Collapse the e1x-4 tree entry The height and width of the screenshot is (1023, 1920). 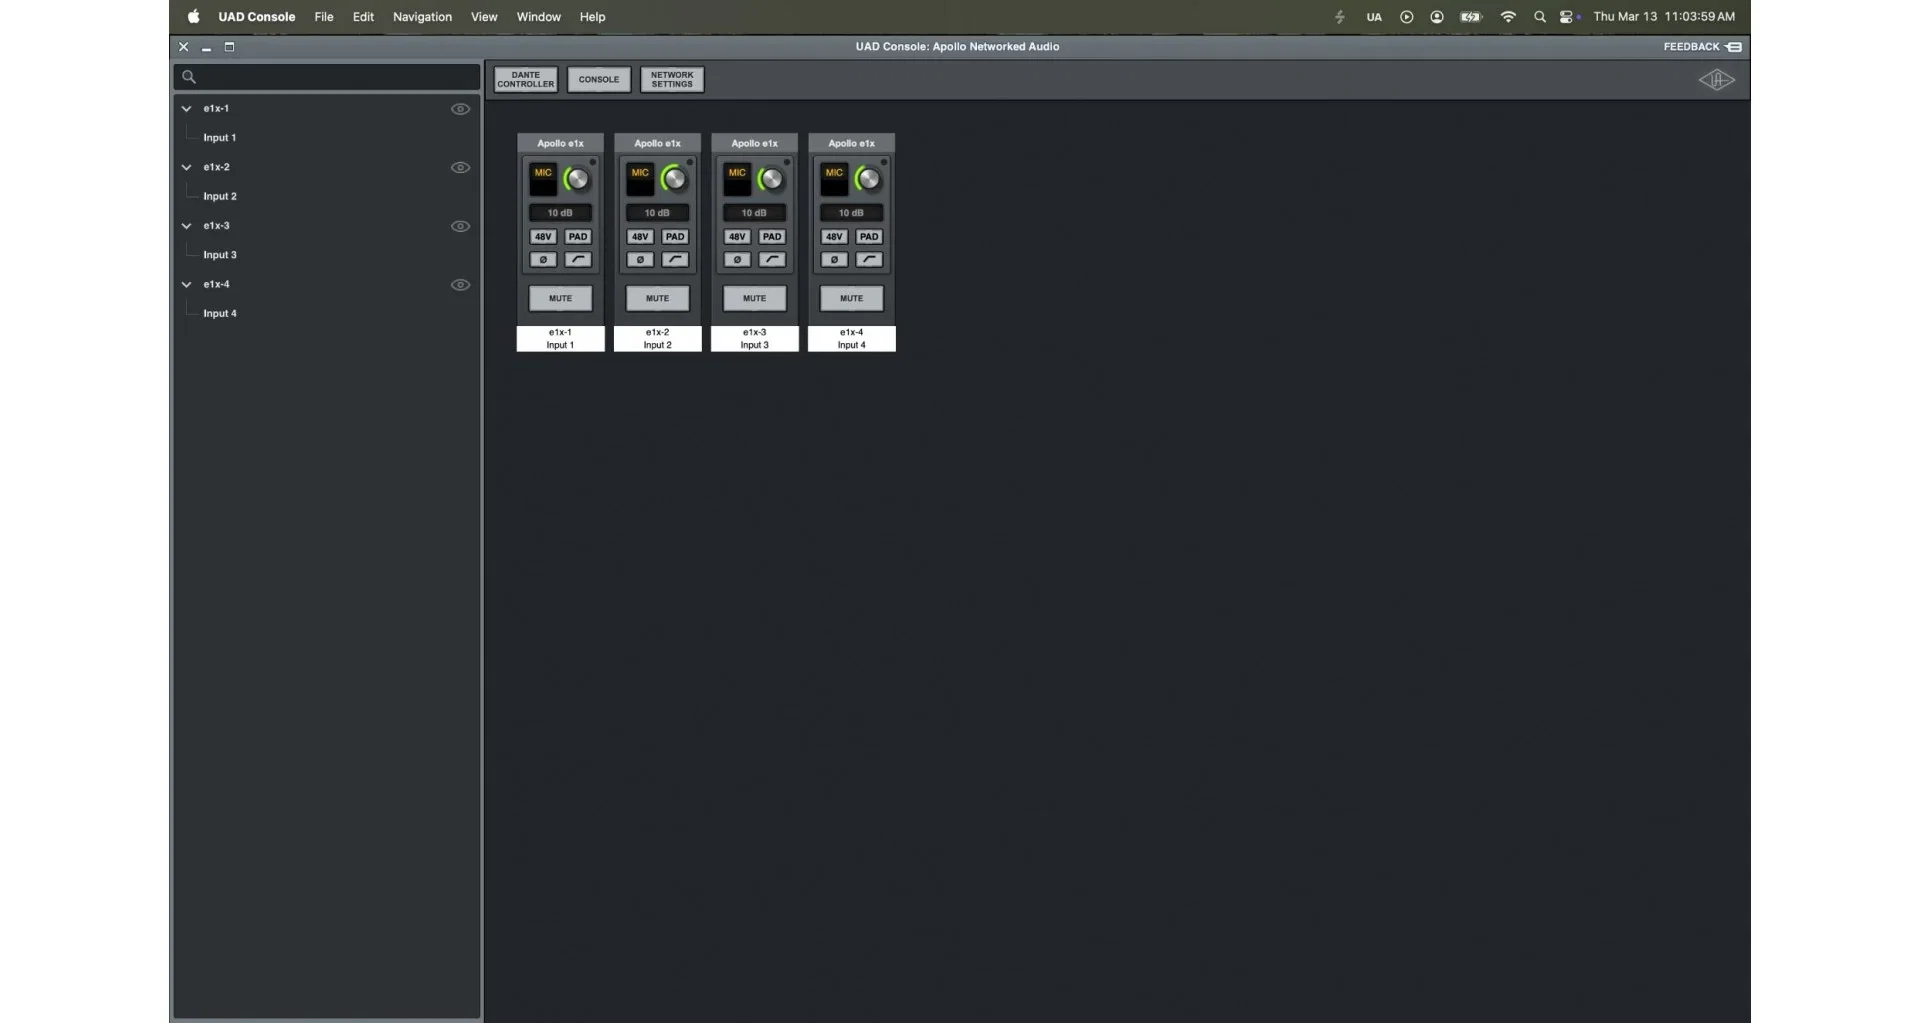click(x=186, y=284)
